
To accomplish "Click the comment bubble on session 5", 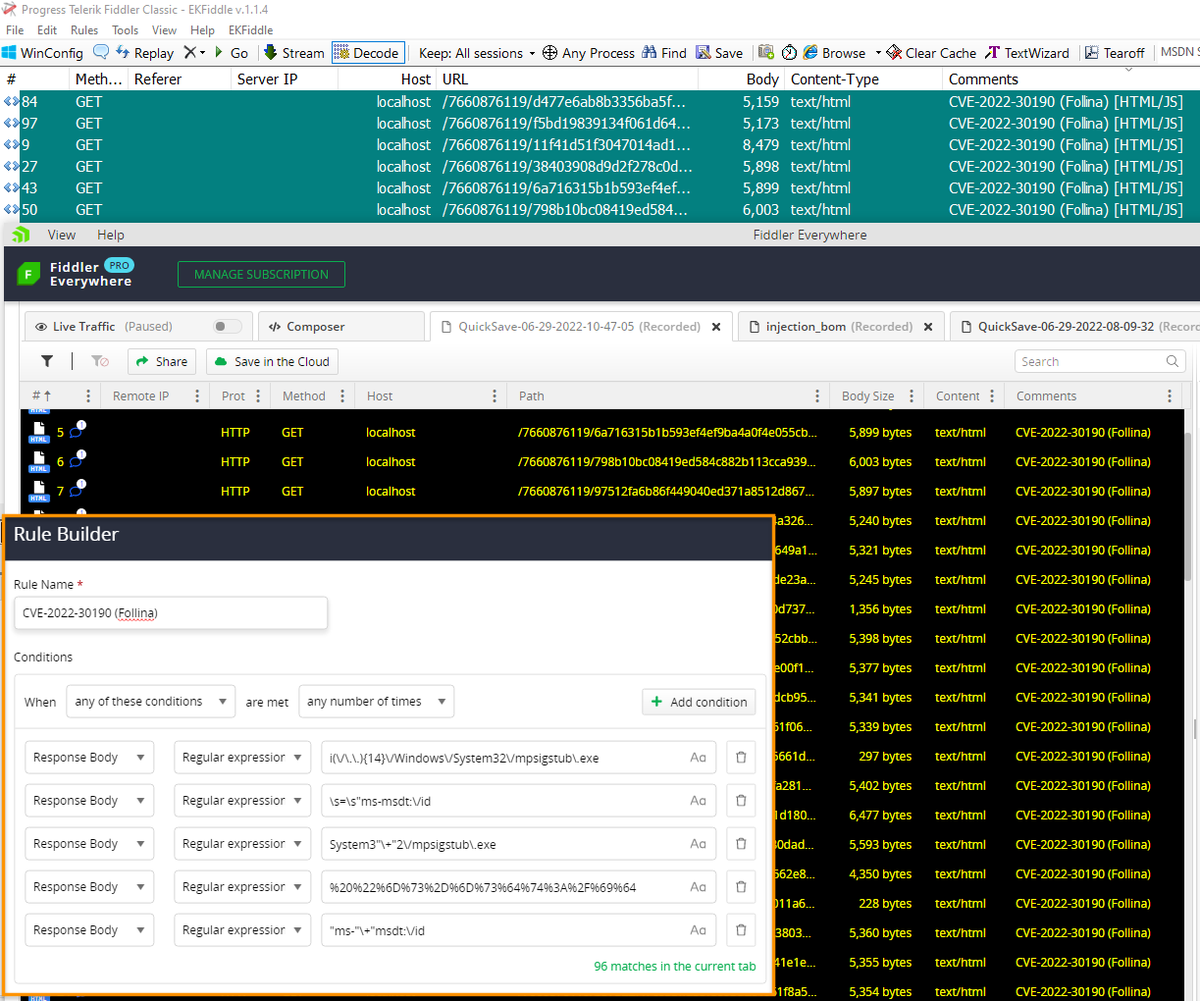I will click(76, 432).
